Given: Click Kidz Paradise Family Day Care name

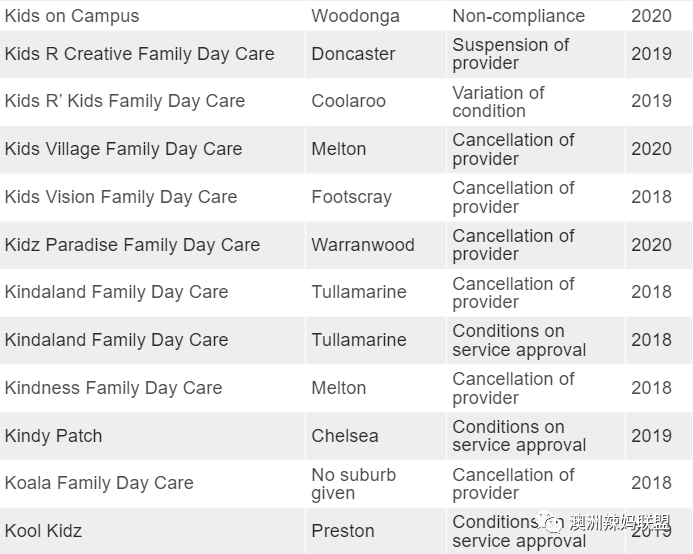Looking at the screenshot, I should [132, 245].
